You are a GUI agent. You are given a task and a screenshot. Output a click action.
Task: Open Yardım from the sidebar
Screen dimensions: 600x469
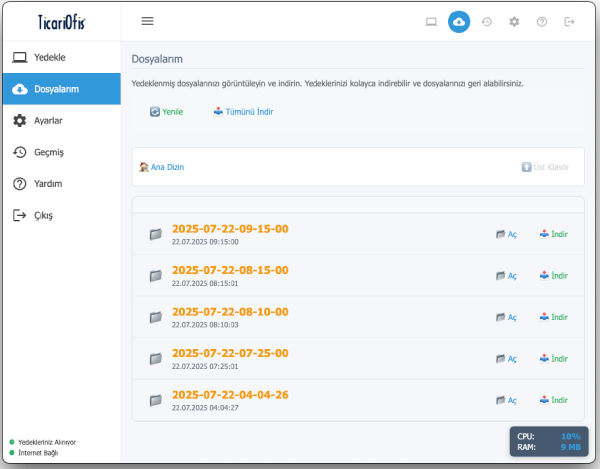click(x=48, y=184)
